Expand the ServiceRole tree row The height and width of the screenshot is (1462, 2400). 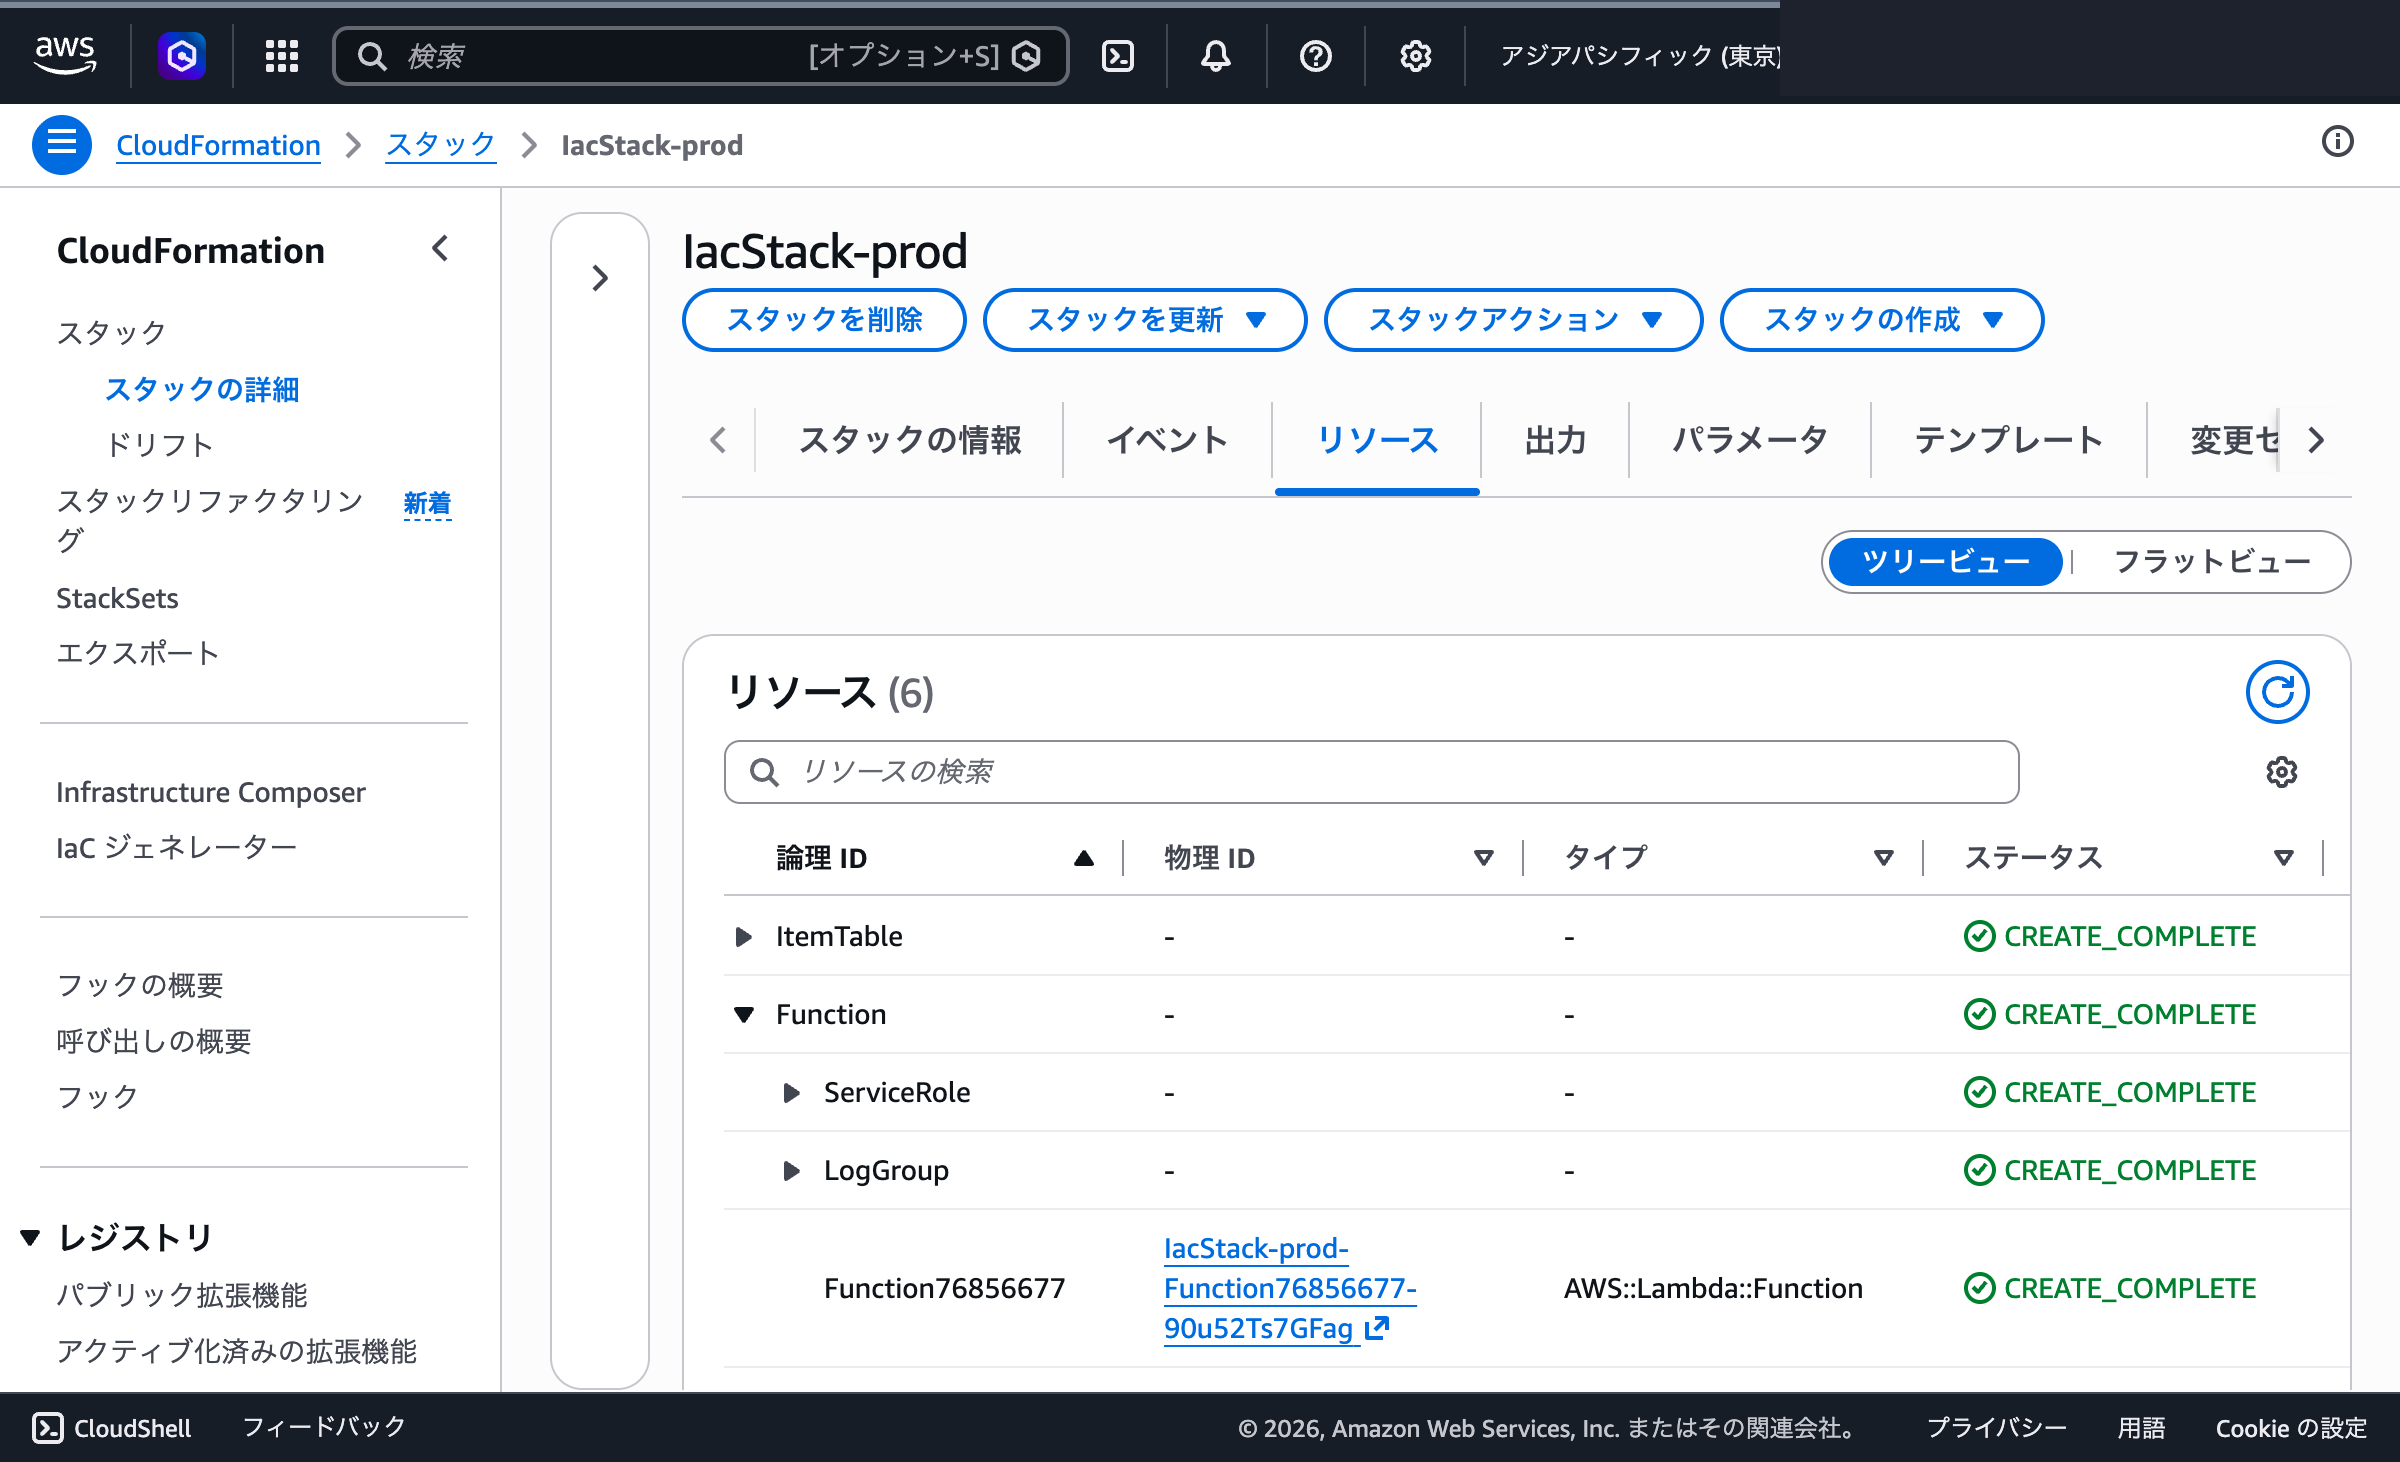(791, 1093)
